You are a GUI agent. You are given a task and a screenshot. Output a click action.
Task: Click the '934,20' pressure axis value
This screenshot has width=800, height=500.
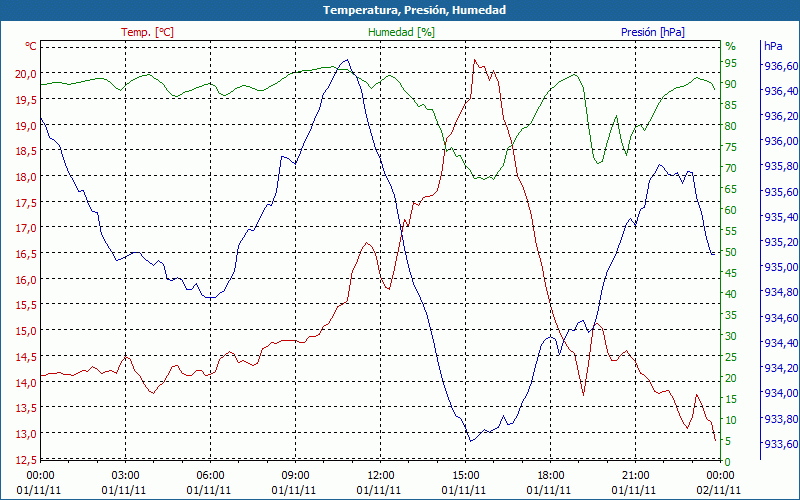click(x=781, y=368)
